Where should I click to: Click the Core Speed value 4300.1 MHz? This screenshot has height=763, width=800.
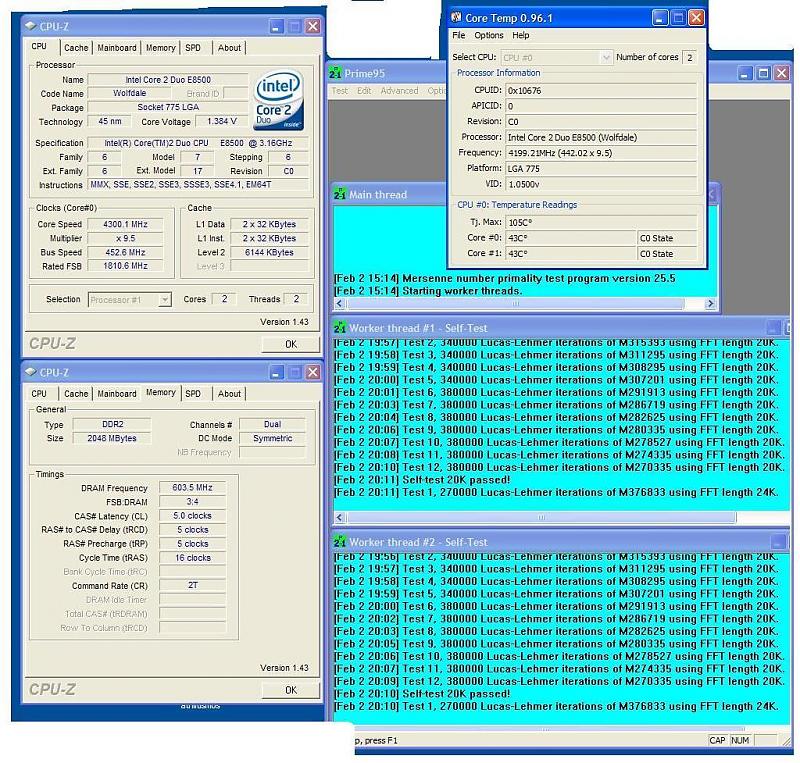point(125,224)
